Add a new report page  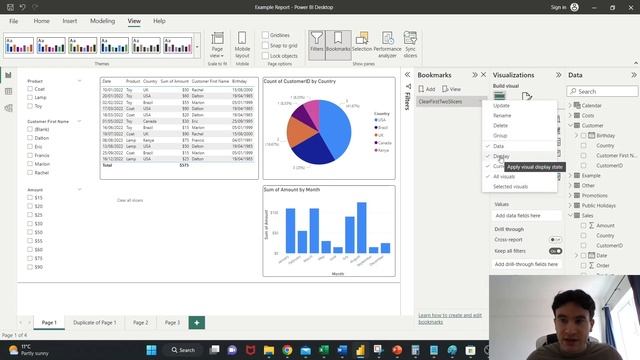tap(197, 322)
